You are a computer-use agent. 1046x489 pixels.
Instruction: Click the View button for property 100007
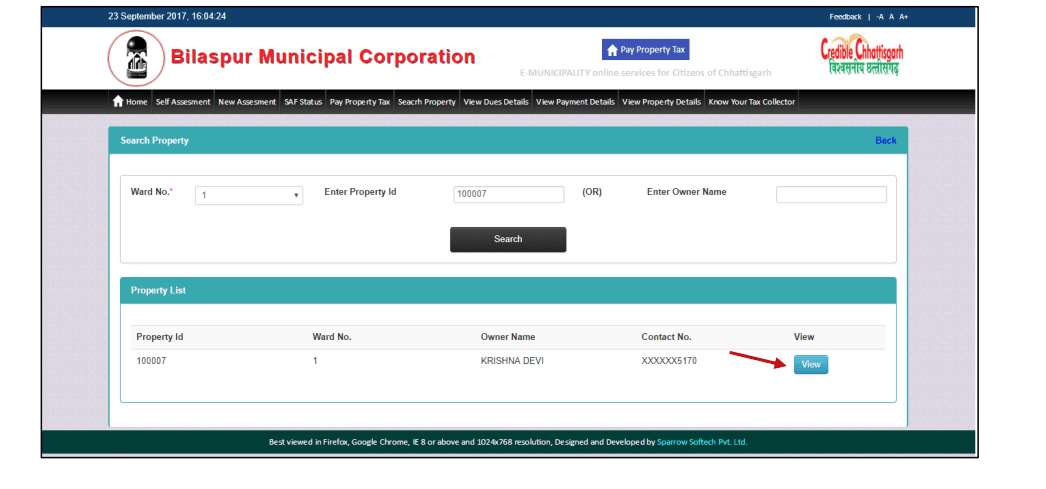[x=811, y=364]
